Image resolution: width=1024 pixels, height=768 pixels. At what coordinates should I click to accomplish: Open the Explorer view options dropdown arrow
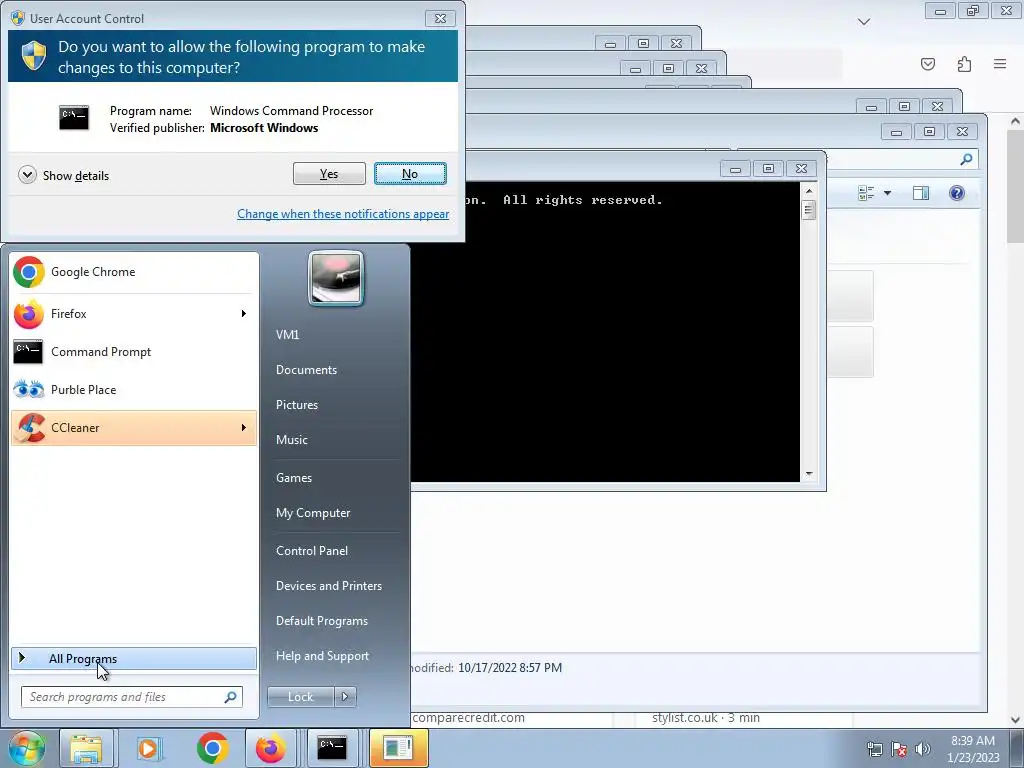coord(888,193)
